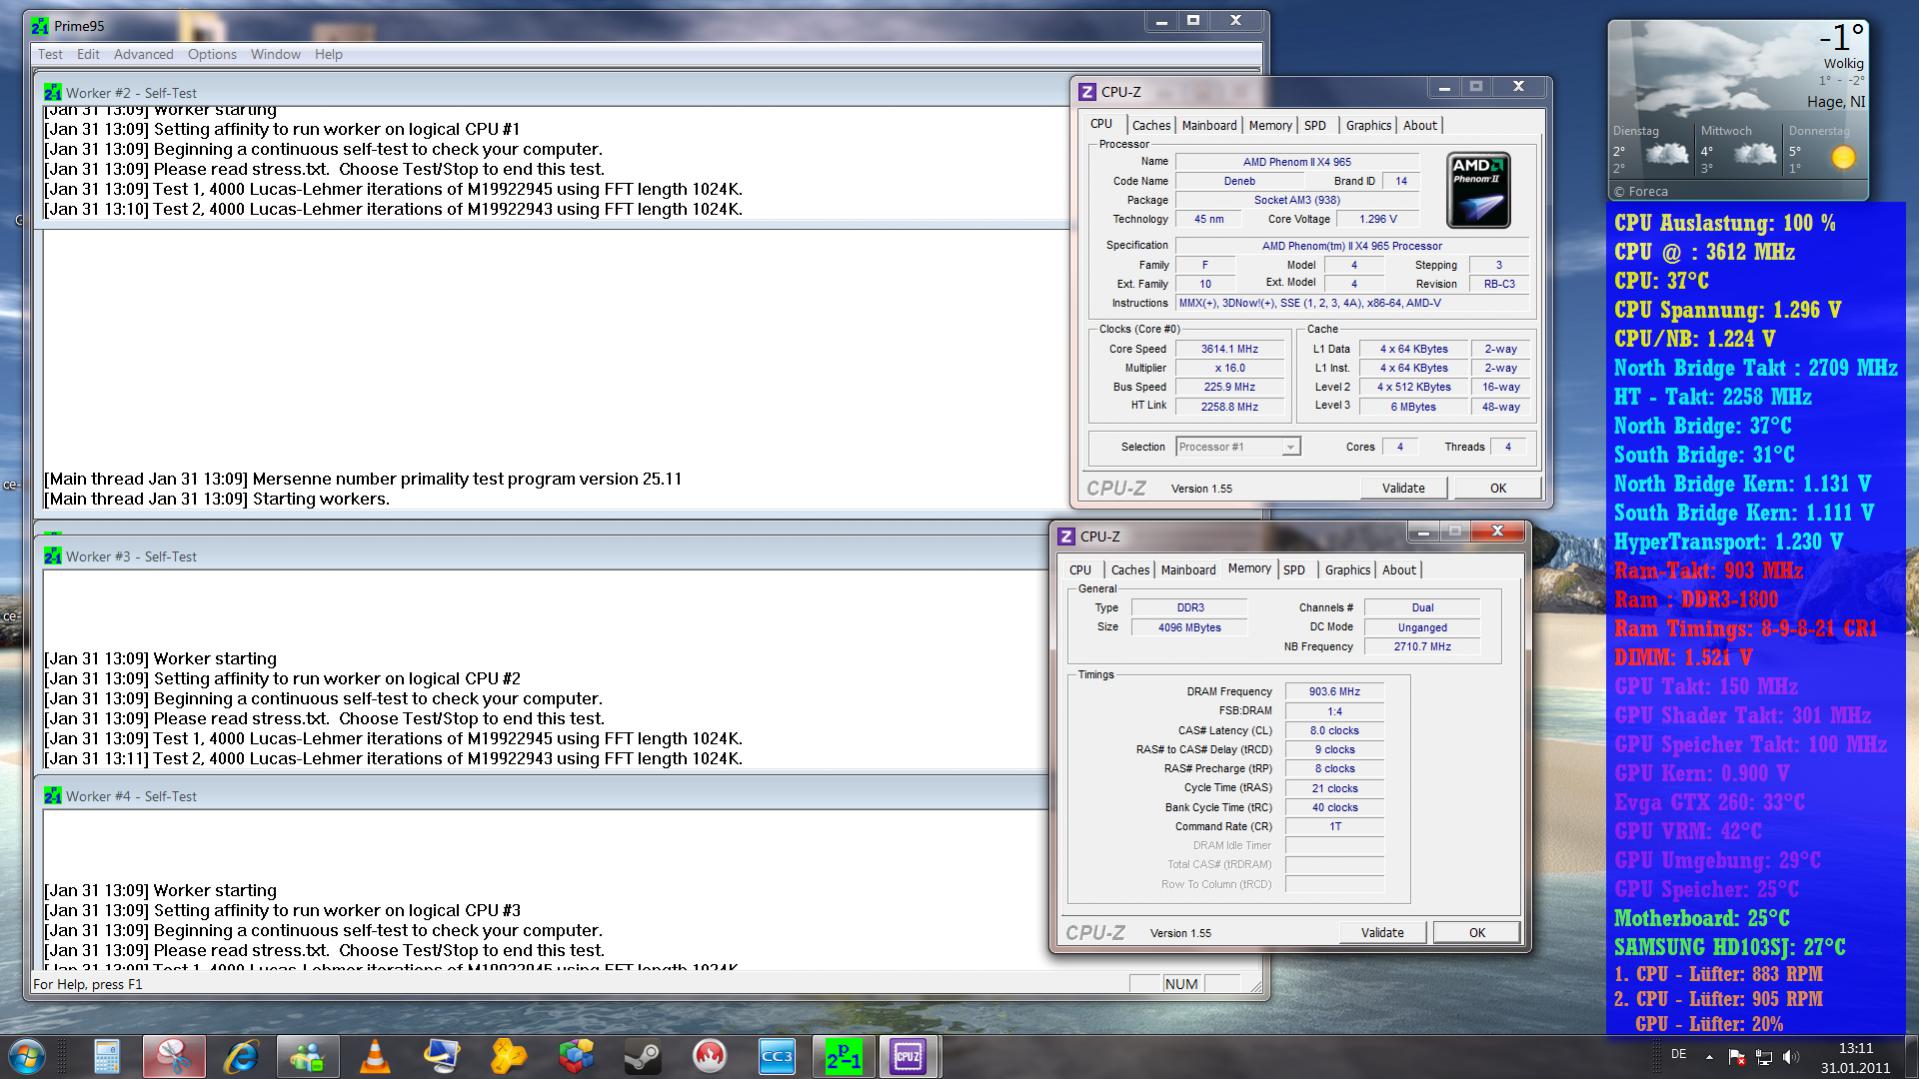Switch to Prime95 via its taskbar icon
The height and width of the screenshot is (1079, 1919).
coord(844,1056)
